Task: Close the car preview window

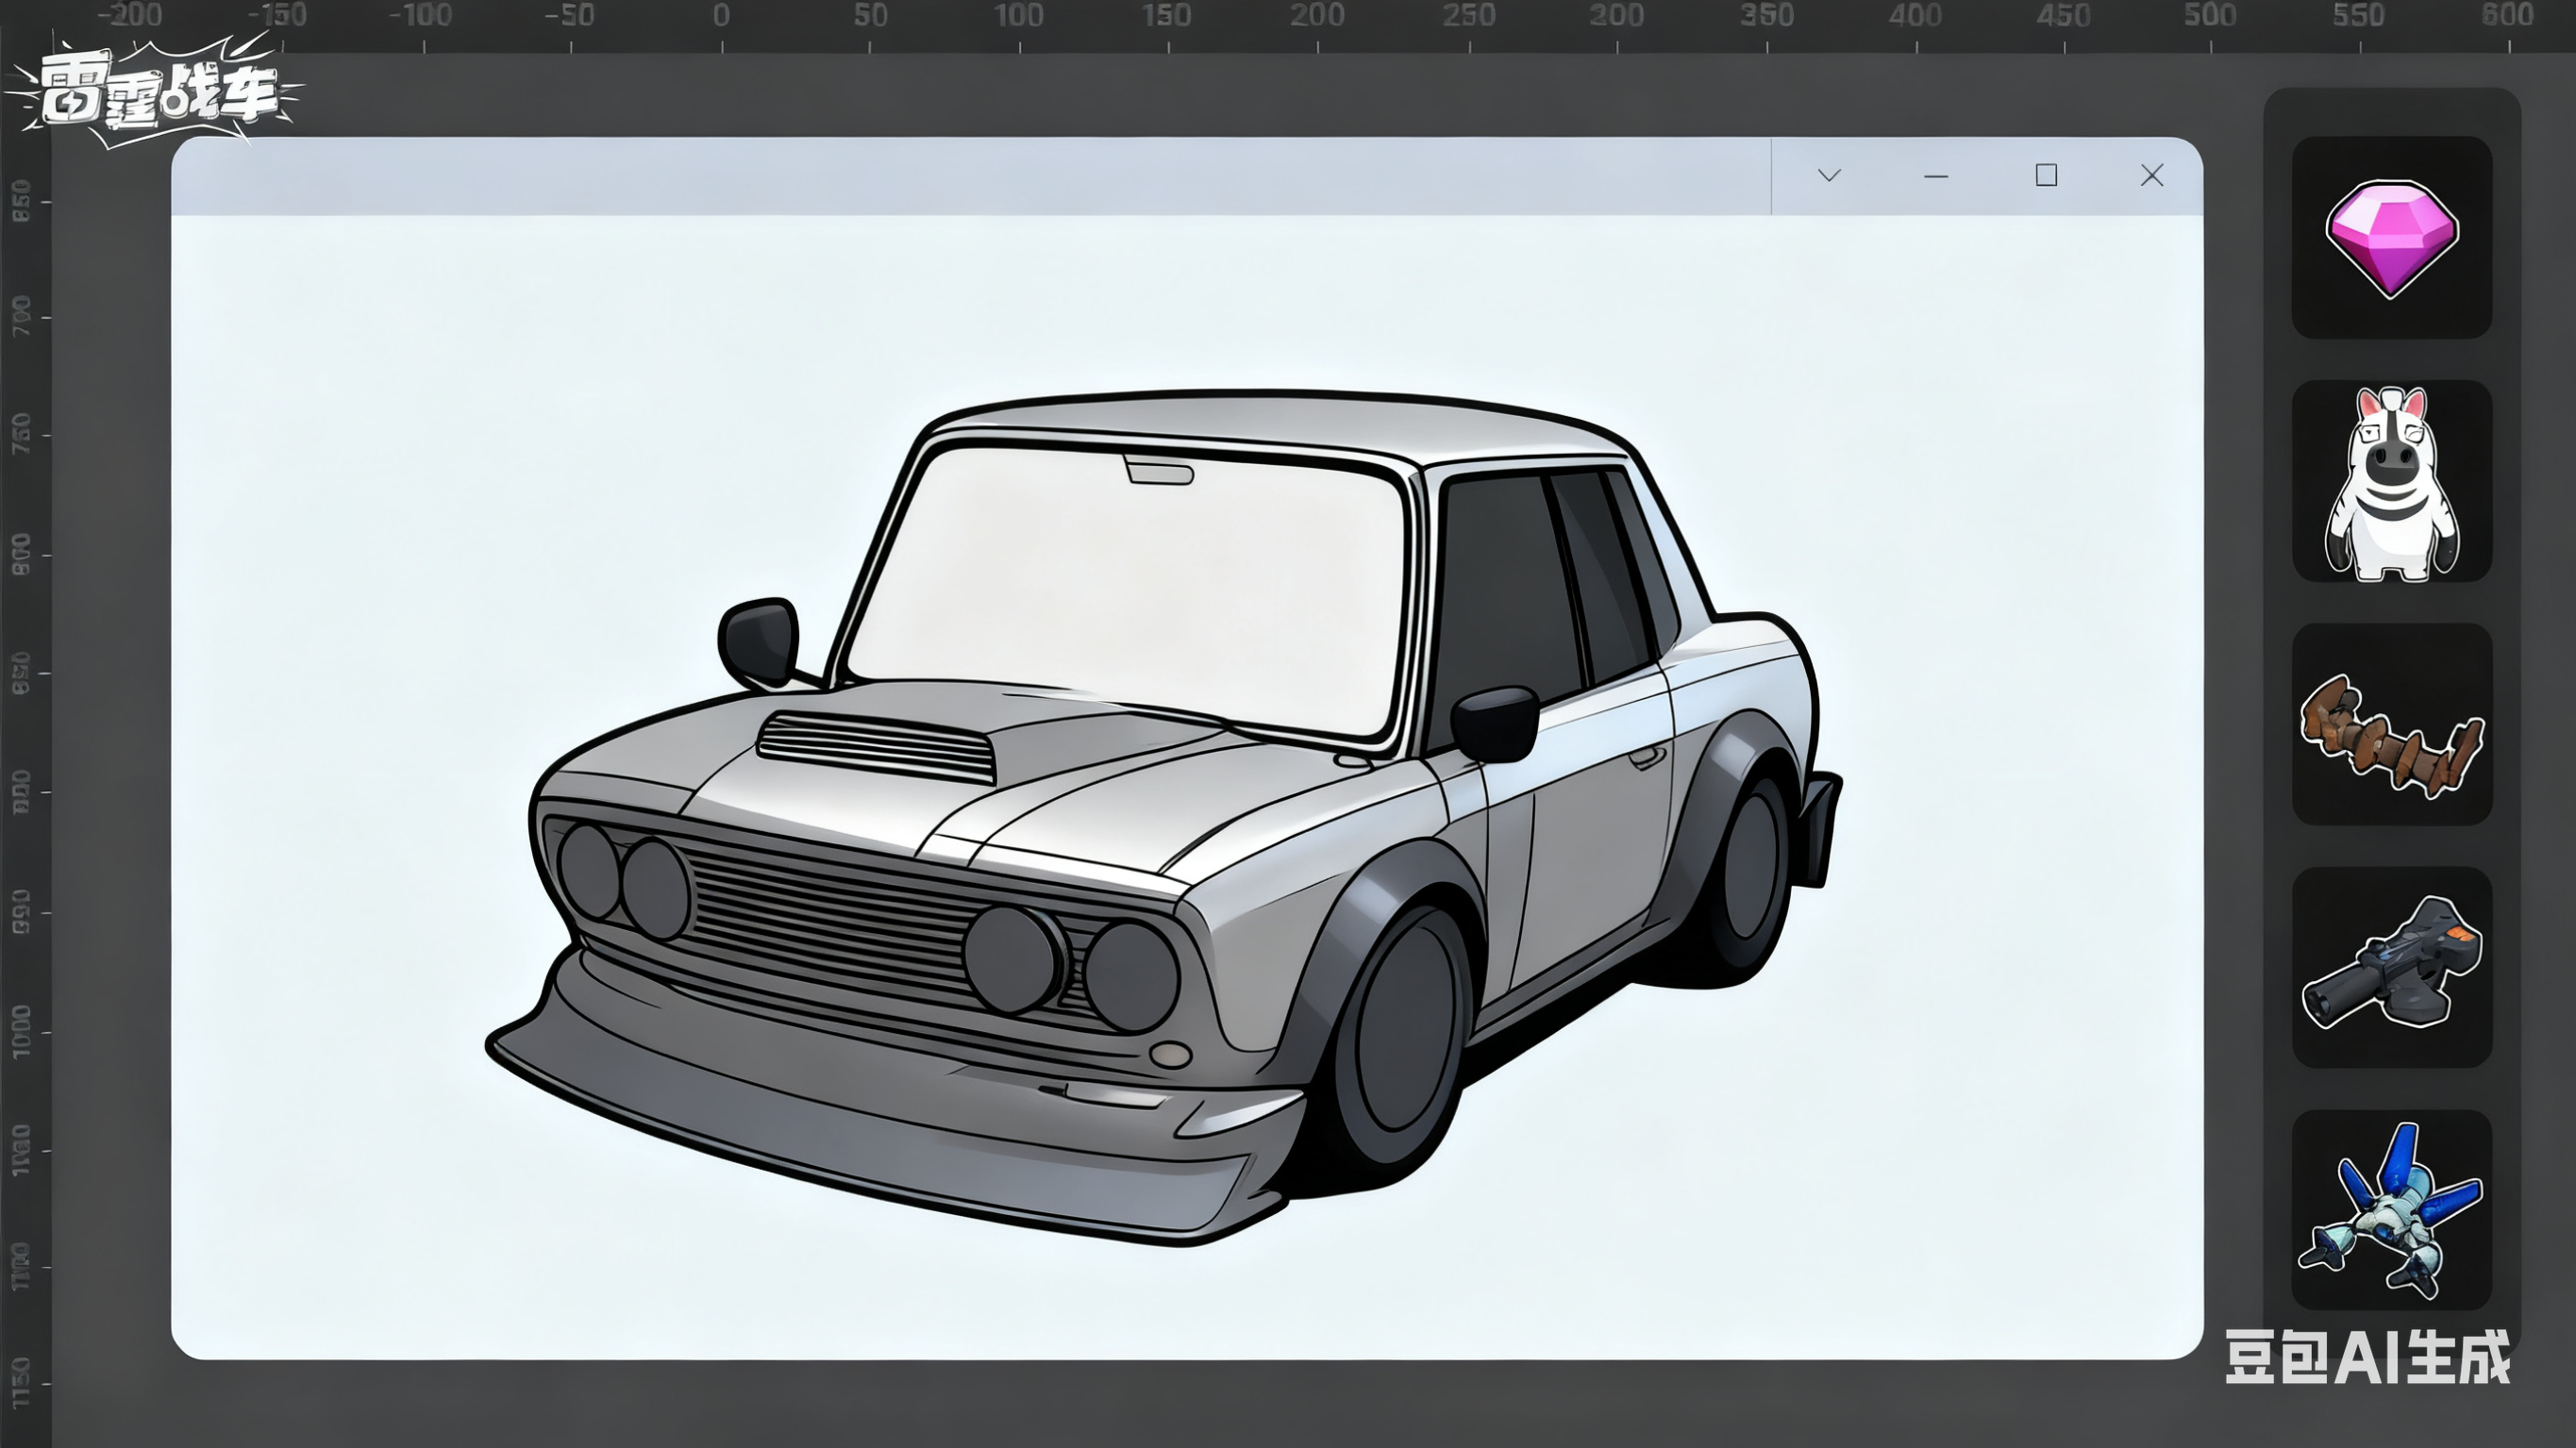Action: coord(2152,176)
